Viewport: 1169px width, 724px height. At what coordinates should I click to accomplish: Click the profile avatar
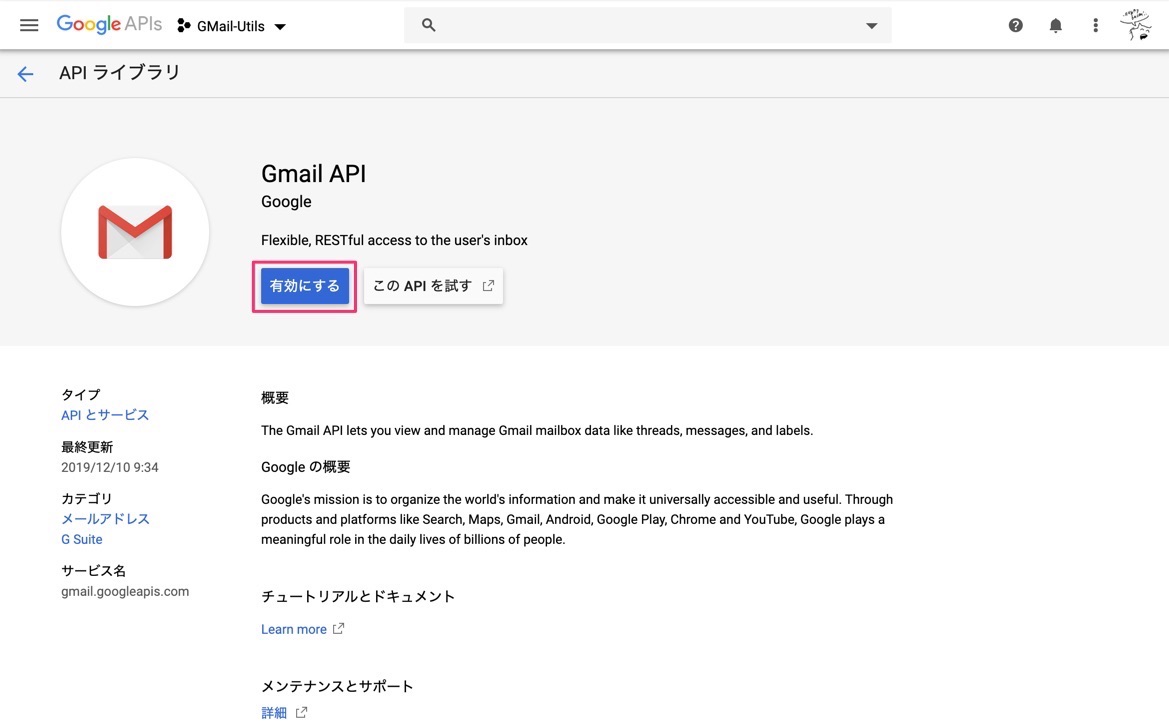point(1135,24)
